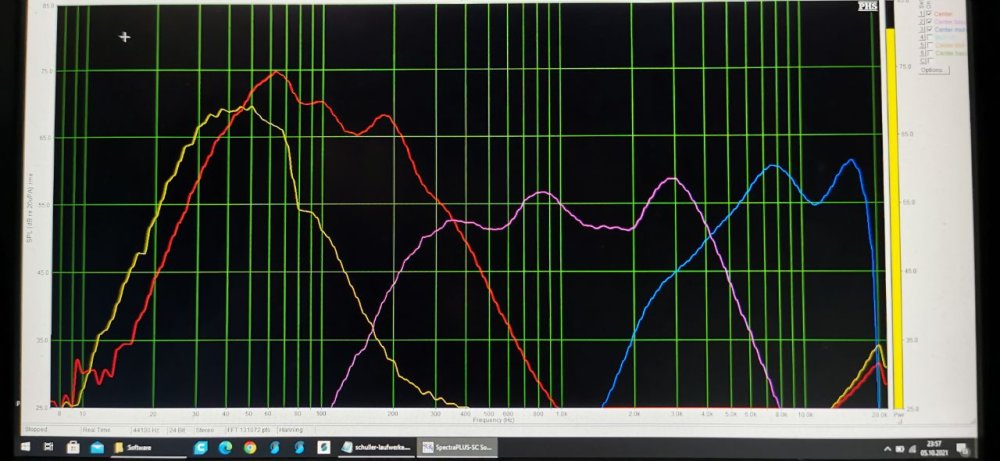Viewport: 1000px width, 461px height.
Task: Click the yellow peak level meter bar
Action: [895, 217]
